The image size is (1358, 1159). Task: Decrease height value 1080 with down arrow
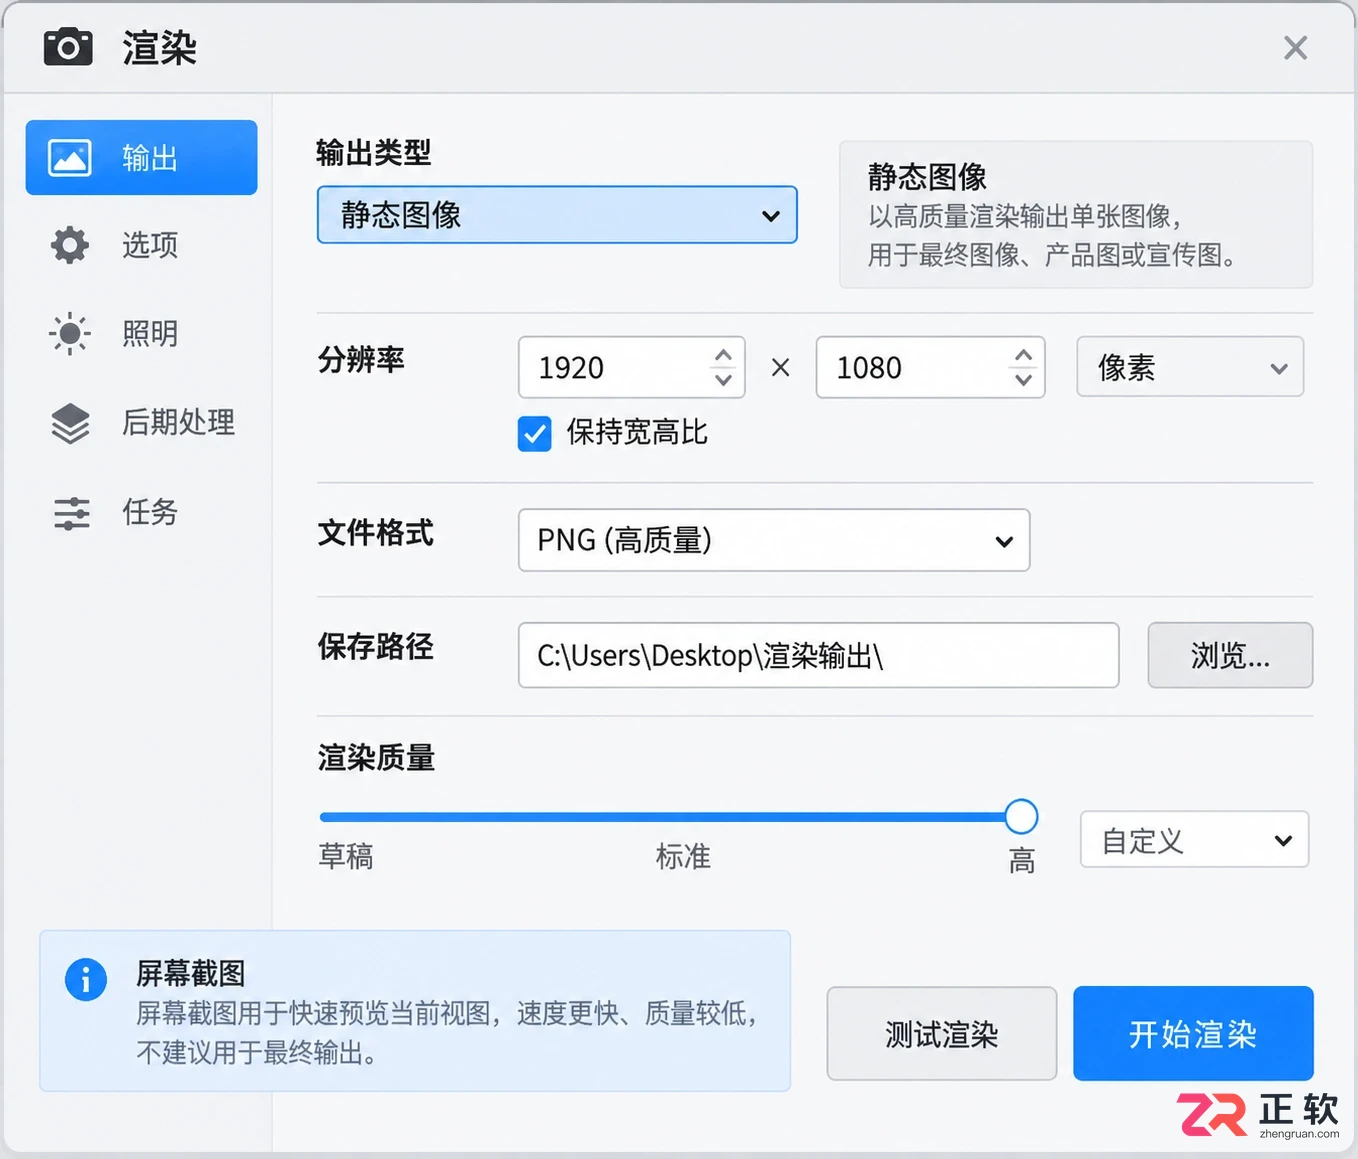click(x=1022, y=380)
